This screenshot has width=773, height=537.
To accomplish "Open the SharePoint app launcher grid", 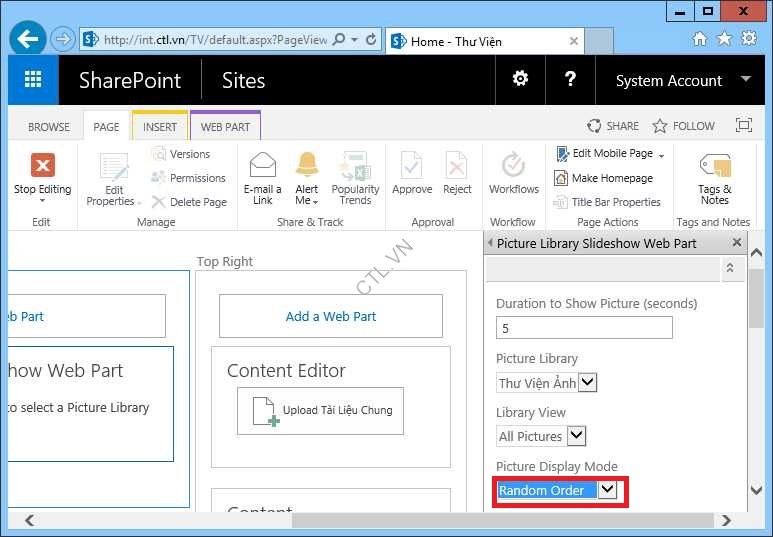I will point(33,80).
